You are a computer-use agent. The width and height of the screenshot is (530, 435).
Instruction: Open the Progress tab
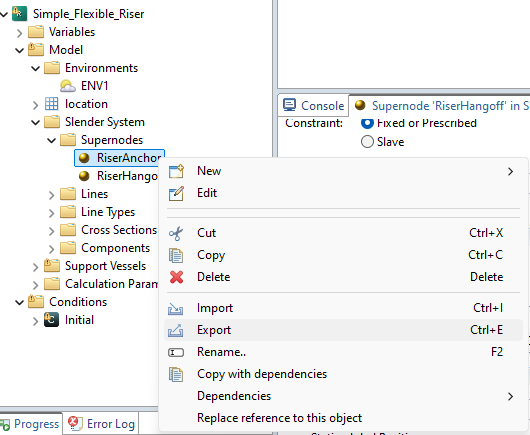(30, 424)
